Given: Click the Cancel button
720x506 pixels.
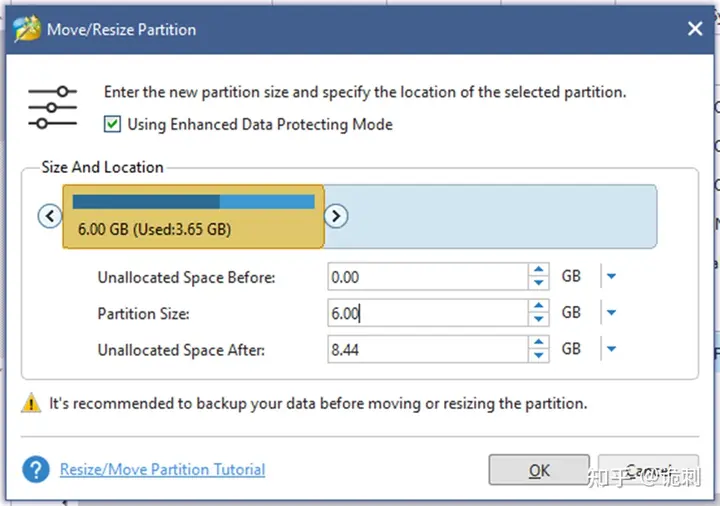Looking at the screenshot, I should (648, 470).
